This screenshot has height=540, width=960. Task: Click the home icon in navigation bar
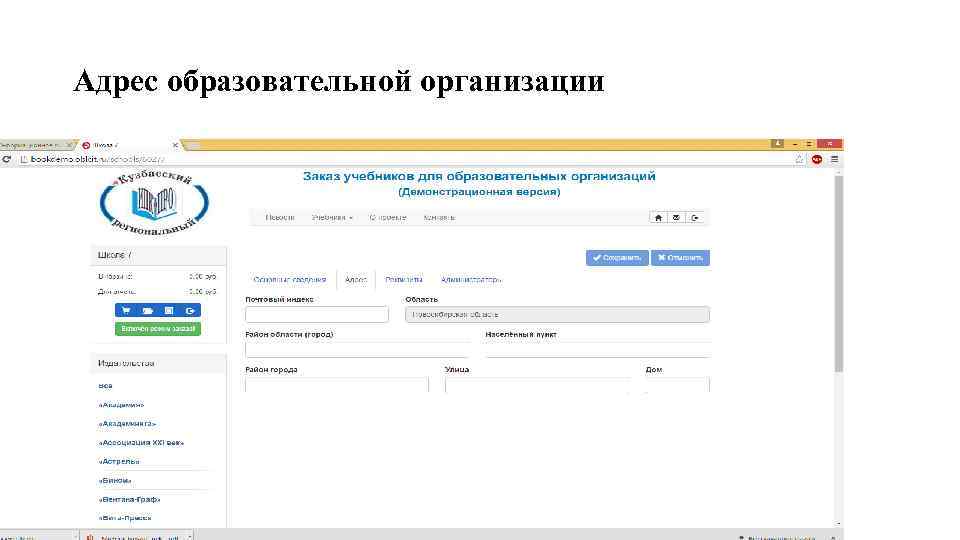(658, 217)
